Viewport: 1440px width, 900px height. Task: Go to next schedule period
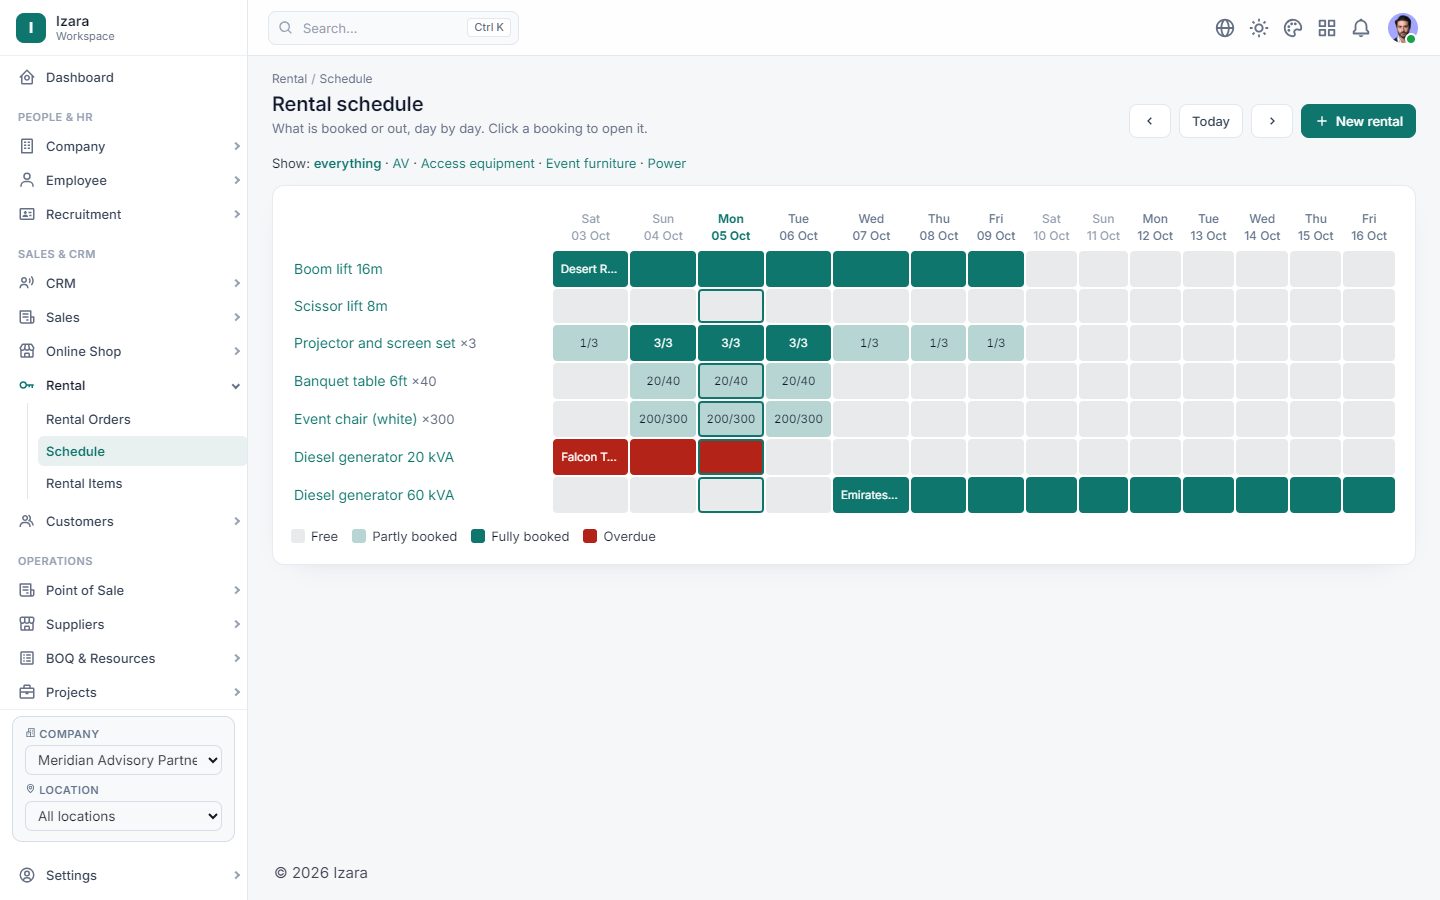(1272, 121)
